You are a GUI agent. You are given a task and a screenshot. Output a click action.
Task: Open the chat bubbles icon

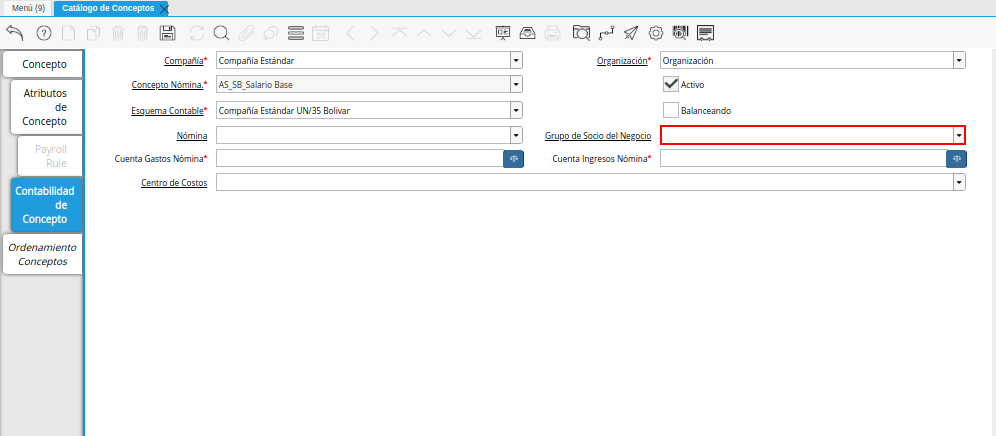[x=271, y=33]
